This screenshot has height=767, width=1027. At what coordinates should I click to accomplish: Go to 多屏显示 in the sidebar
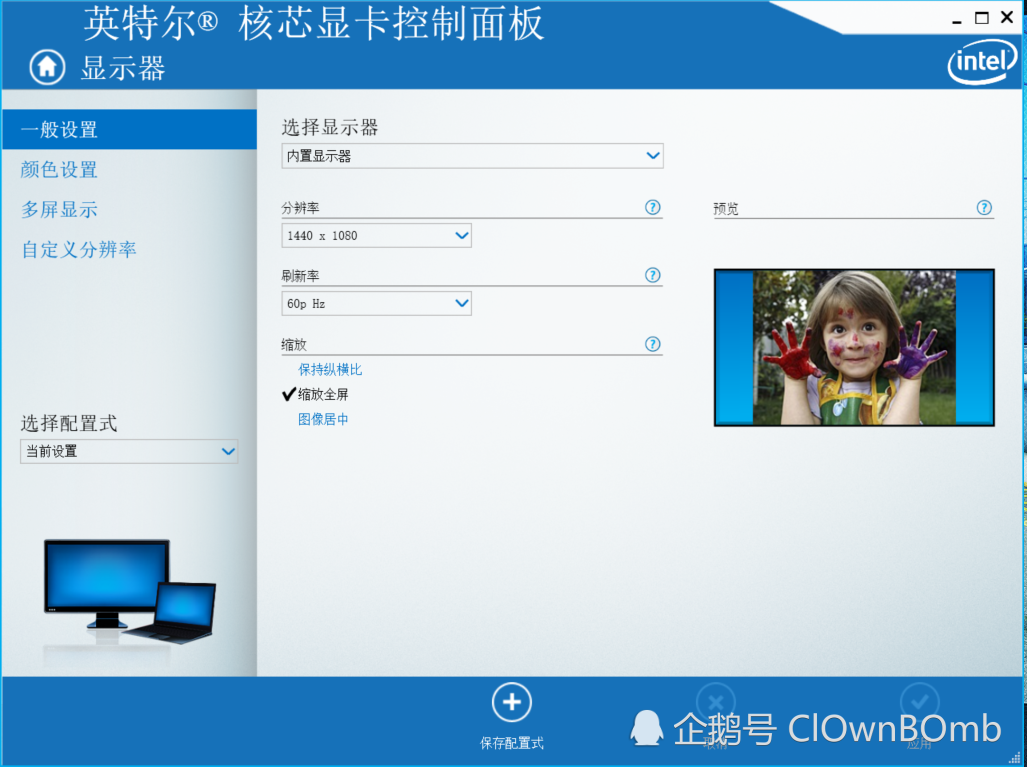(59, 210)
